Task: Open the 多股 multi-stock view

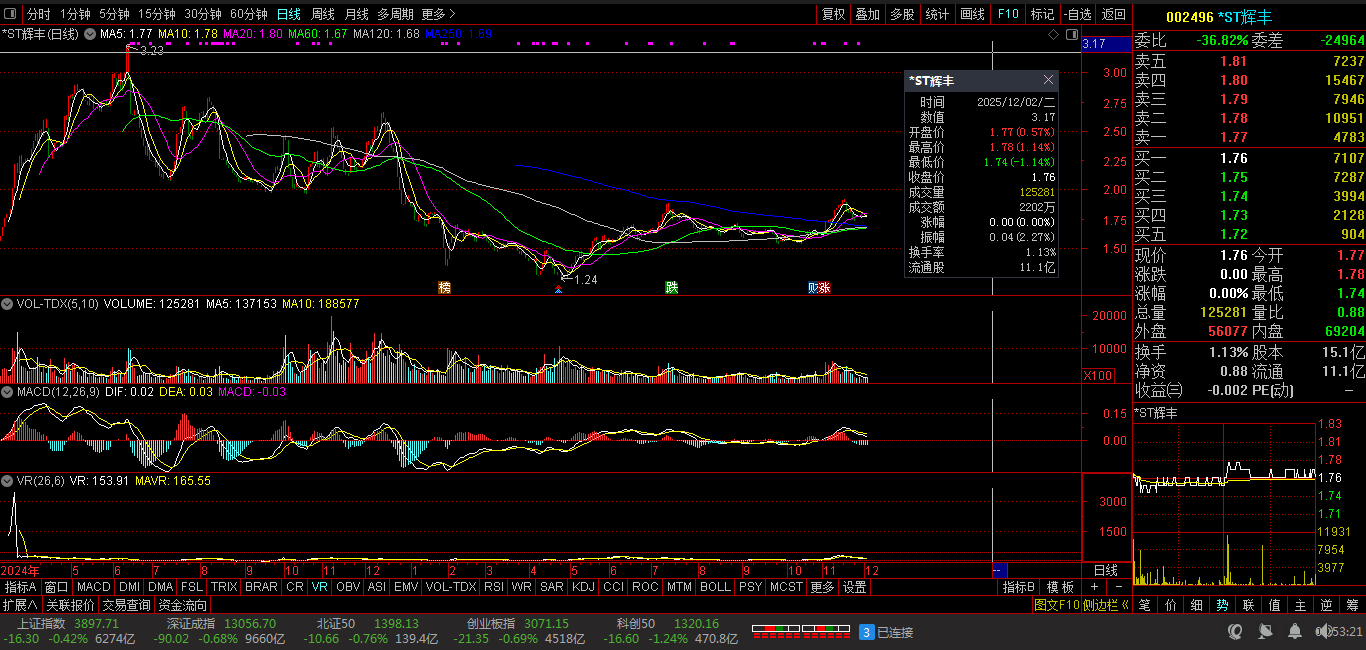Action: pos(902,14)
